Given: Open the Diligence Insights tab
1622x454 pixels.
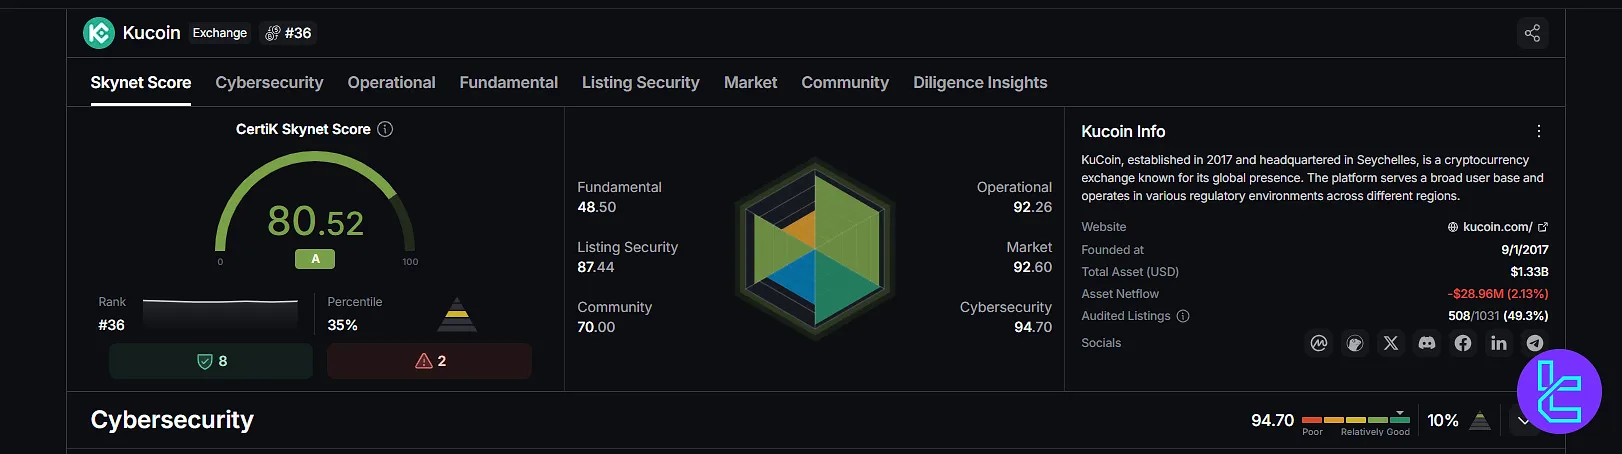Looking at the screenshot, I should tap(980, 83).
